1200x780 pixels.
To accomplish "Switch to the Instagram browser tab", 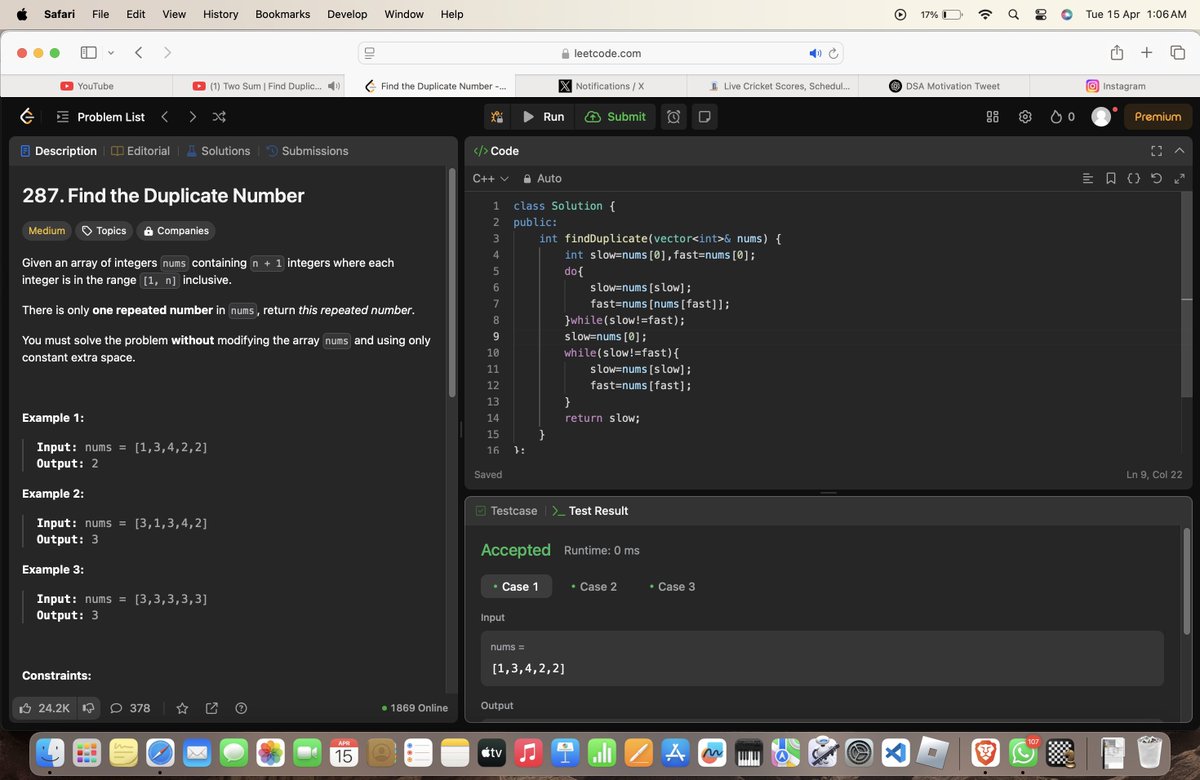I will click(x=1116, y=86).
